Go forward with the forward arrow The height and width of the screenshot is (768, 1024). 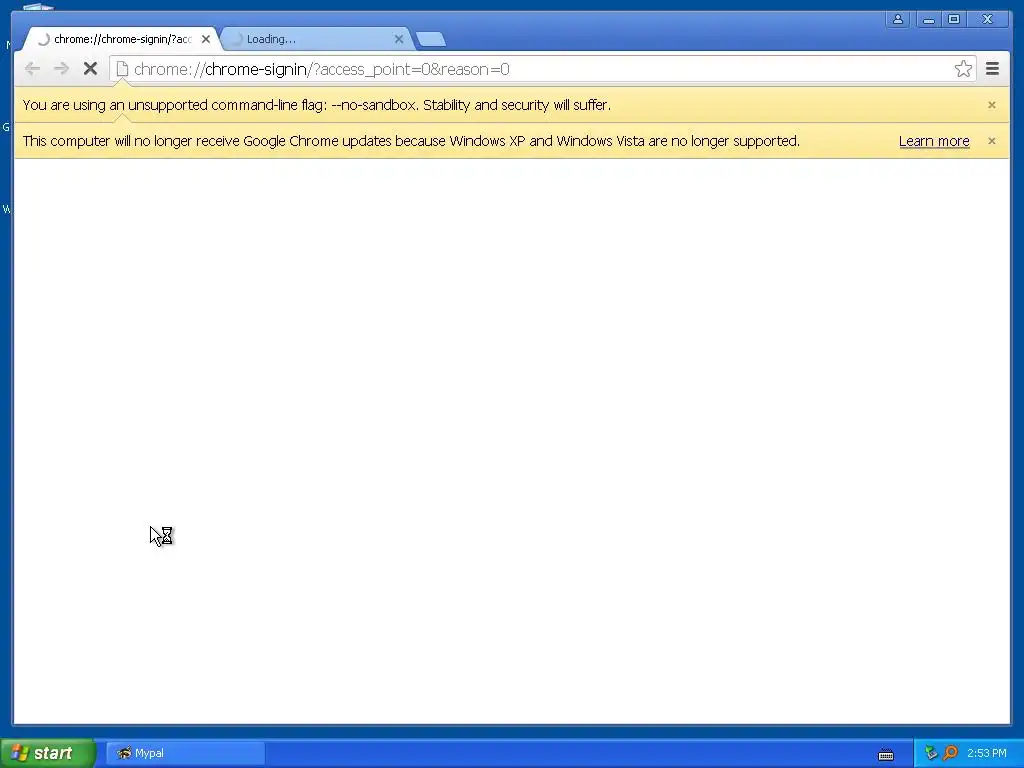[x=61, y=69]
